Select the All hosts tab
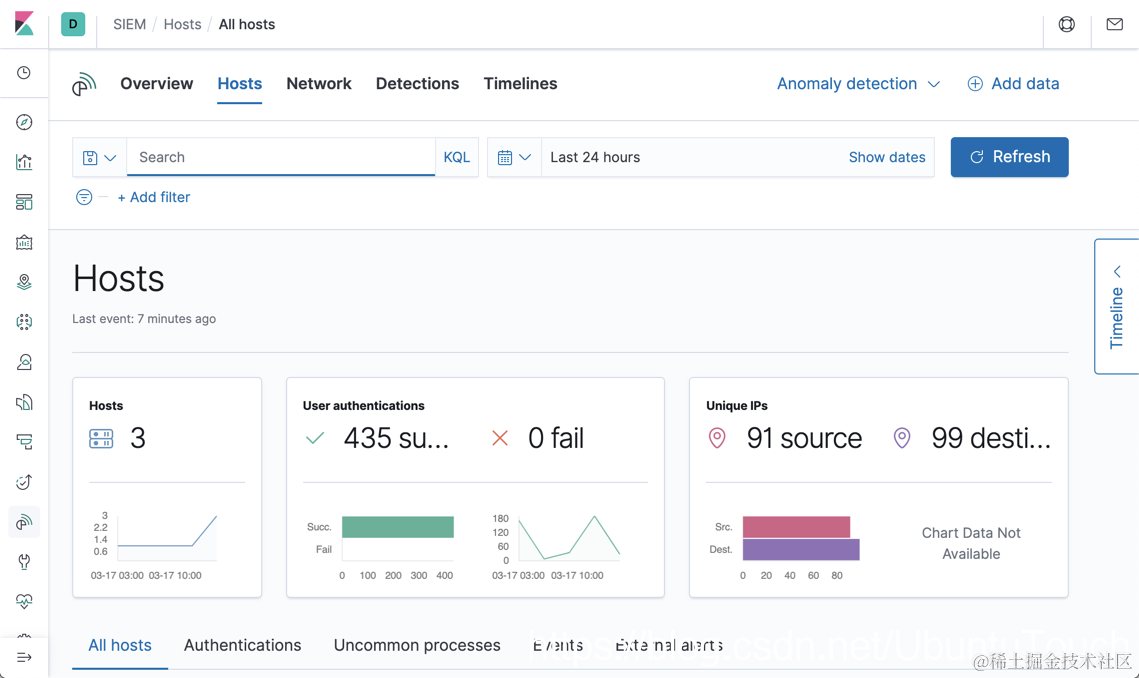 [x=120, y=645]
